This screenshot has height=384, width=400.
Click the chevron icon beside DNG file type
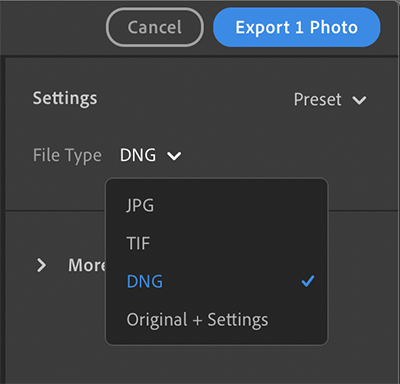tap(174, 156)
